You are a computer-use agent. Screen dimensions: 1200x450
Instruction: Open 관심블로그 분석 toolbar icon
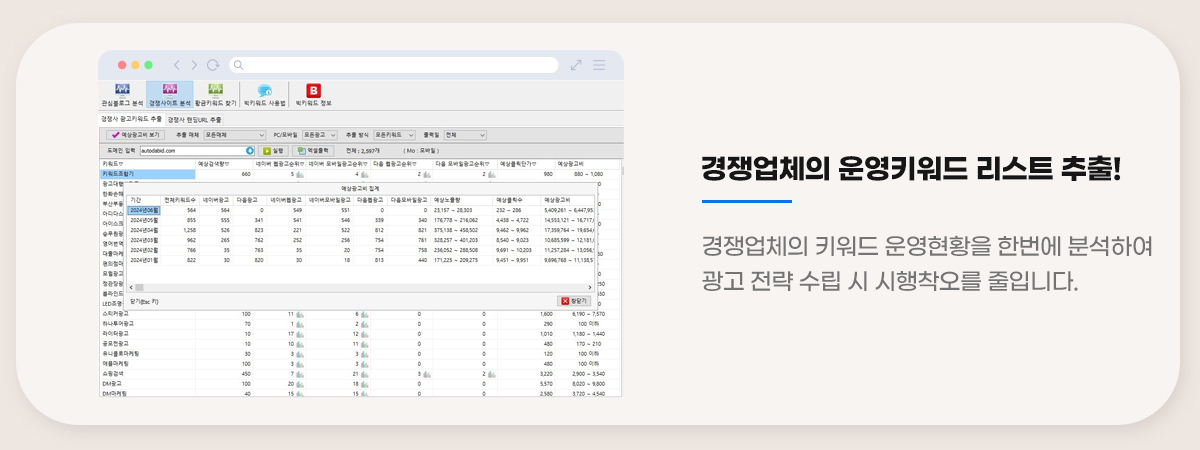click(x=122, y=95)
